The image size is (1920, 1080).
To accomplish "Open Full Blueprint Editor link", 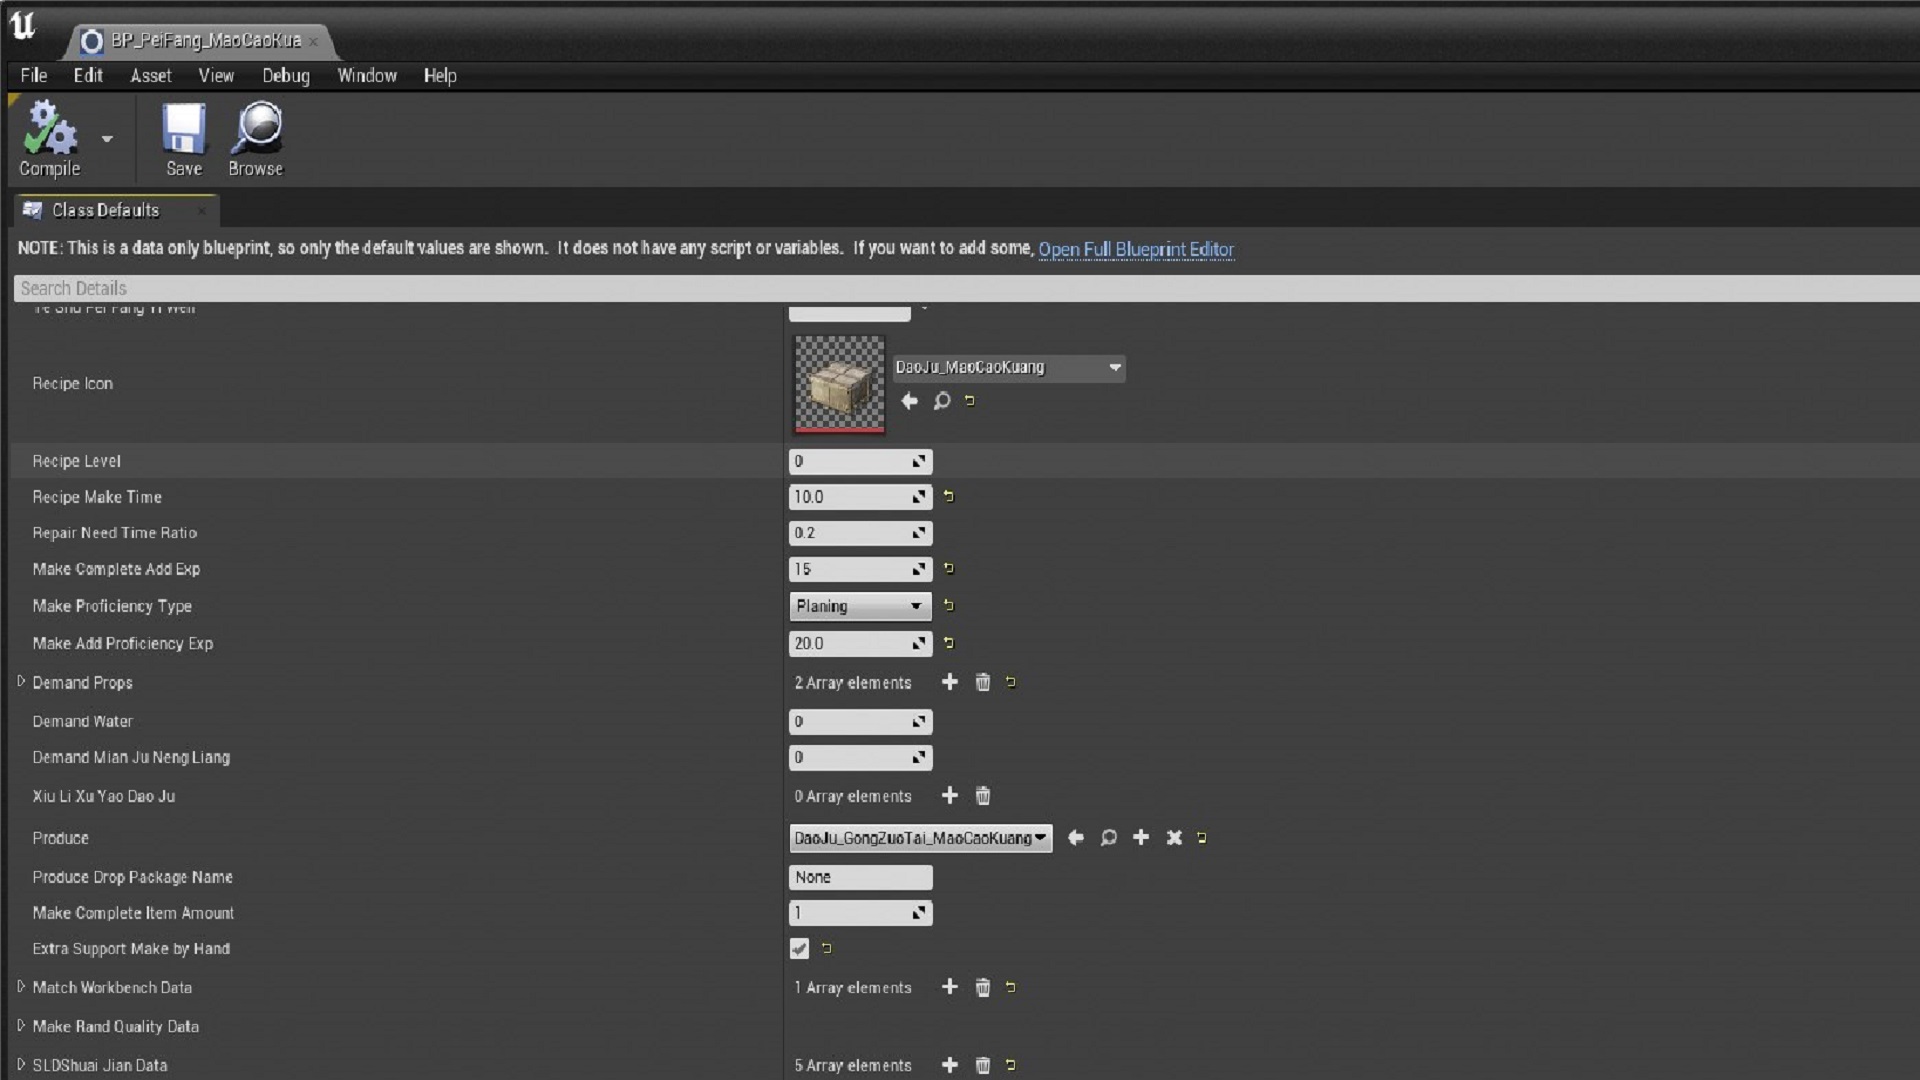I will (1135, 250).
